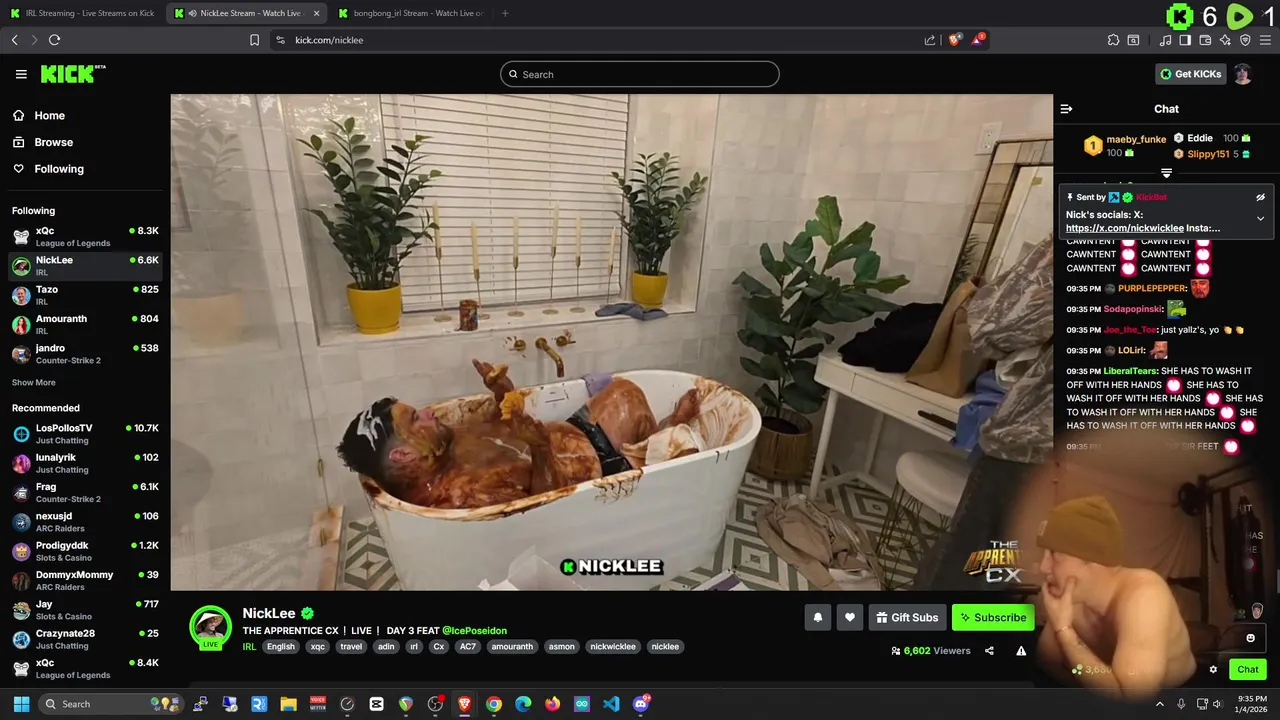Screen dimensions: 1280x720
Task: Open Amouranth channel in sidebar
Action: 85,324
